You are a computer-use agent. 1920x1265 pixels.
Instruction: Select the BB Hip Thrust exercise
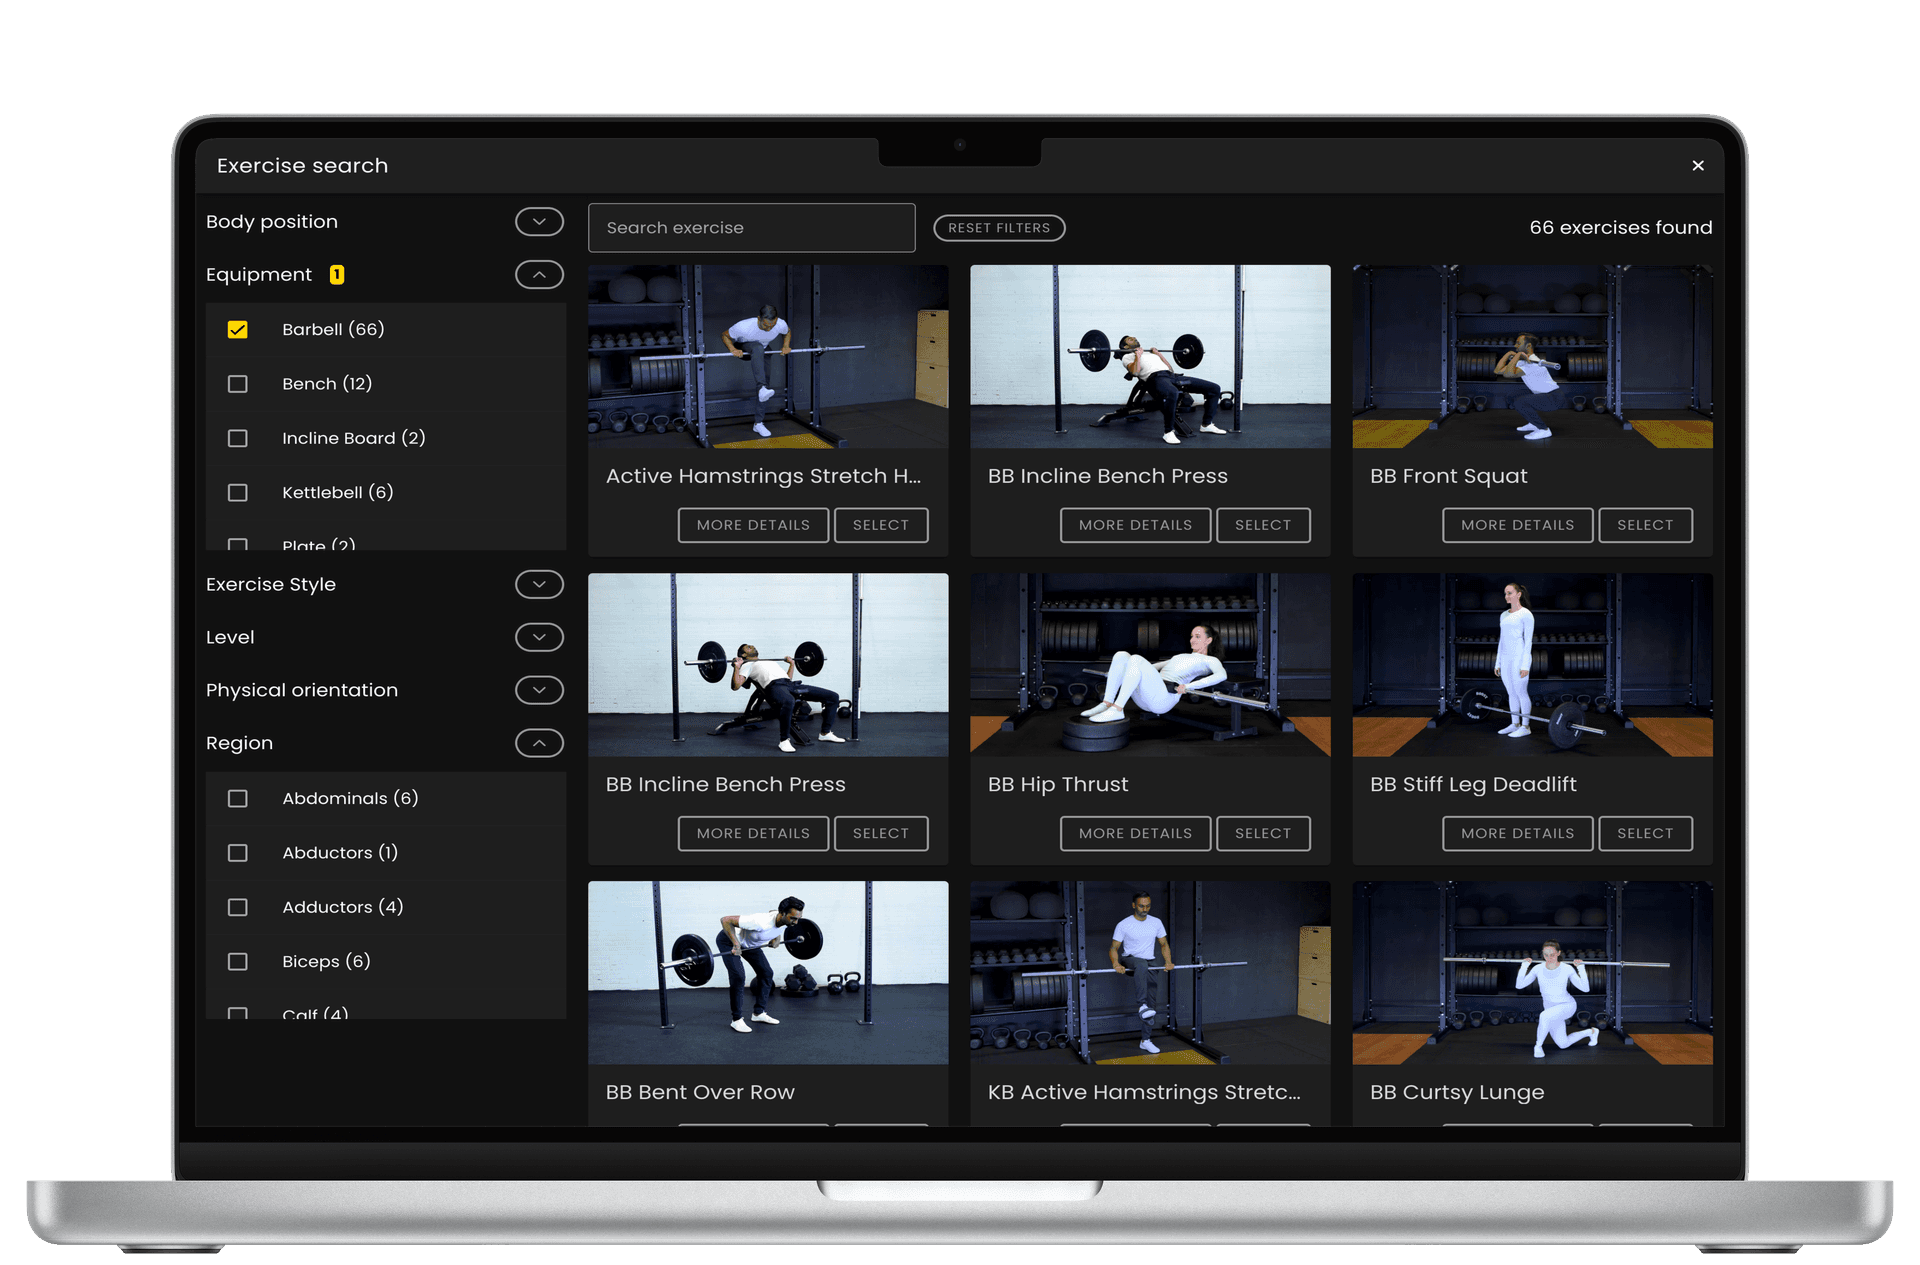(x=1262, y=834)
